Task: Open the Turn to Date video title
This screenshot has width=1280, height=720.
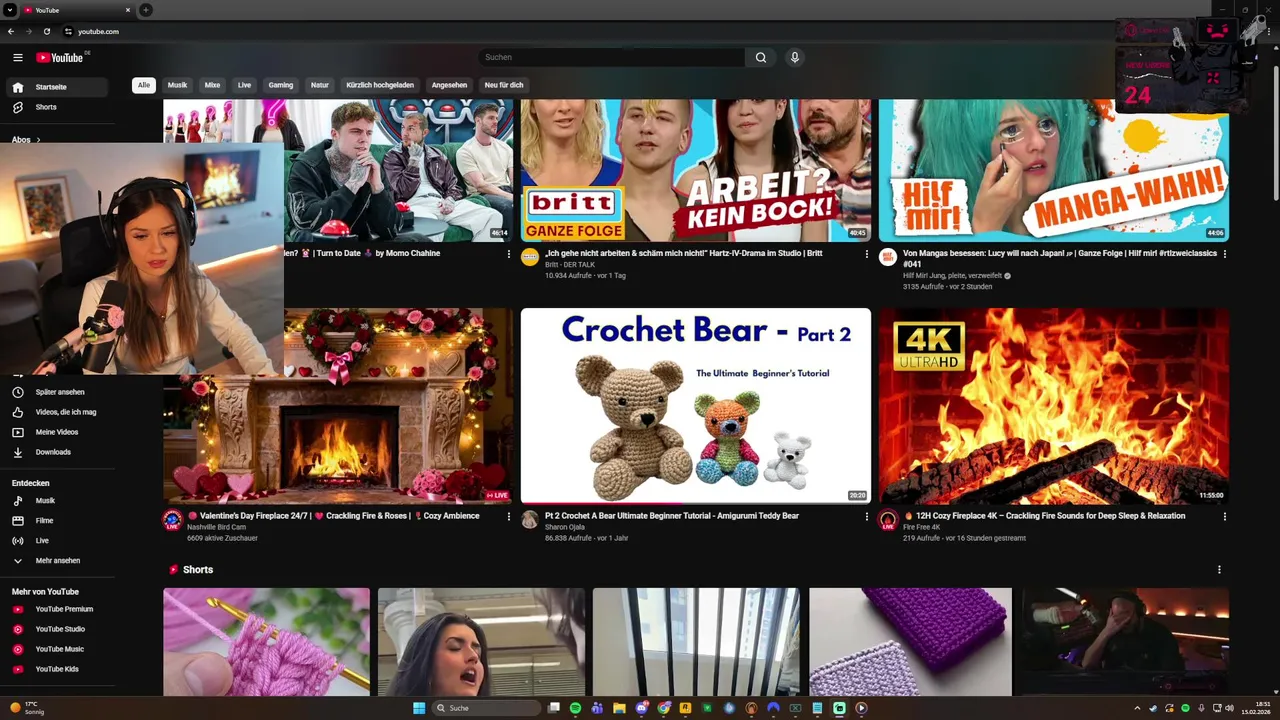Action: click(x=362, y=253)
